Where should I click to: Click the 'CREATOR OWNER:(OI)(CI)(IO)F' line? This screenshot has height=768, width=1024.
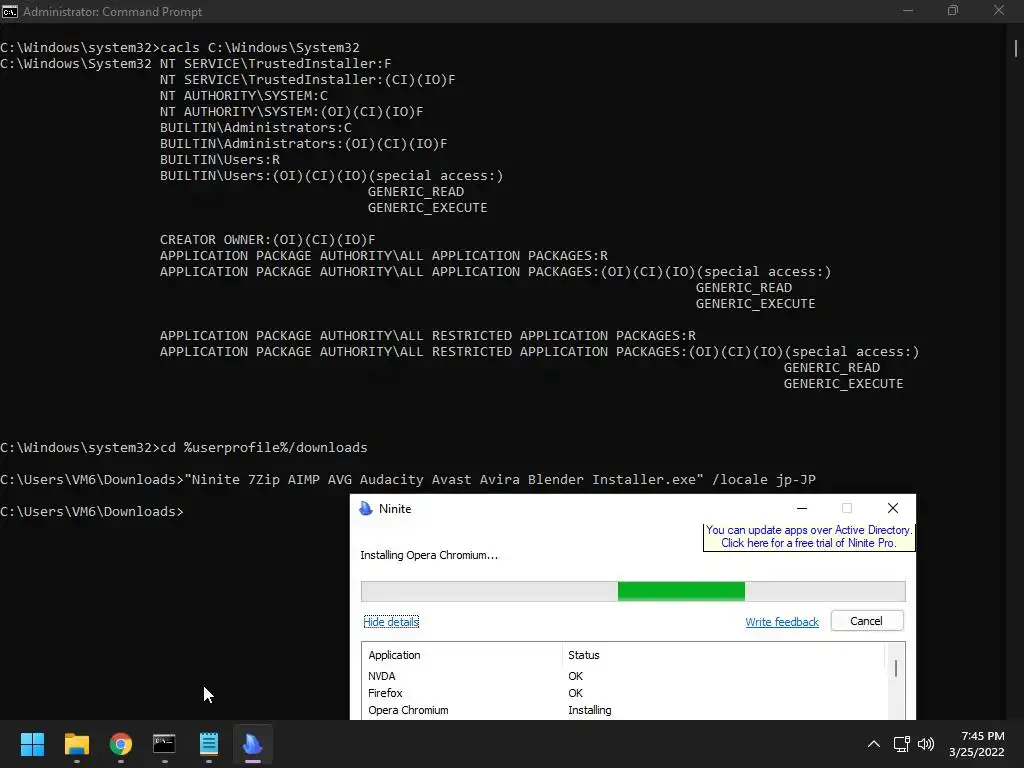[x=268, y=240]
